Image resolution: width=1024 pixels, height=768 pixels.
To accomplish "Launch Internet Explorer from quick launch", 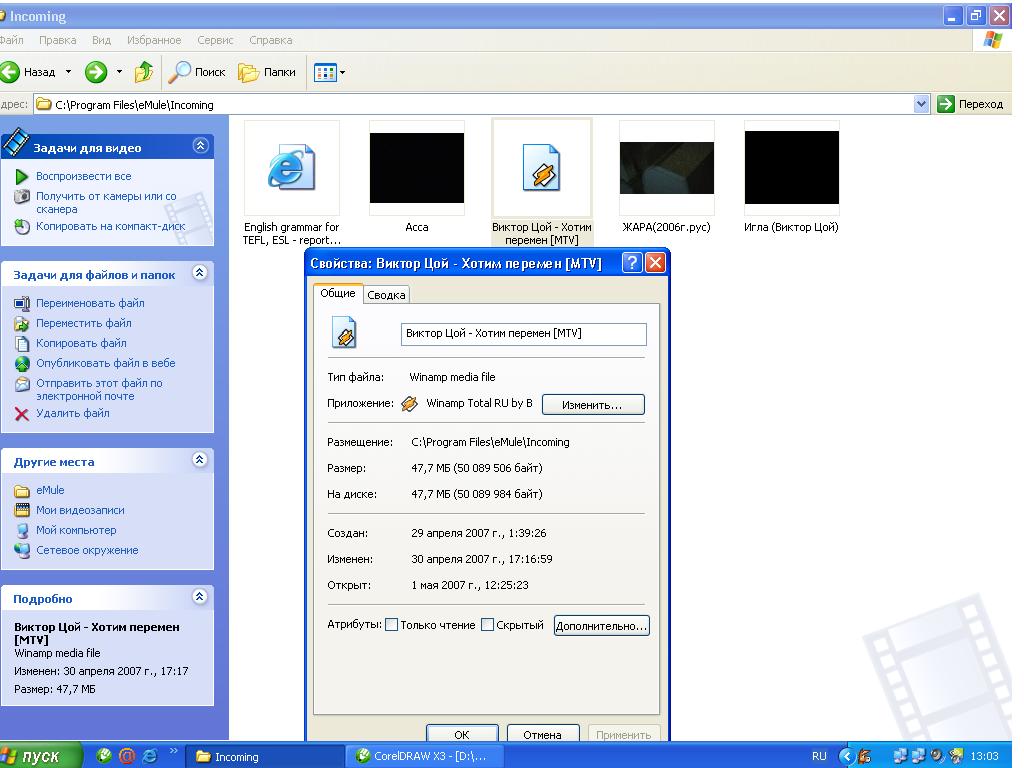I will click(x=150, y=756).
